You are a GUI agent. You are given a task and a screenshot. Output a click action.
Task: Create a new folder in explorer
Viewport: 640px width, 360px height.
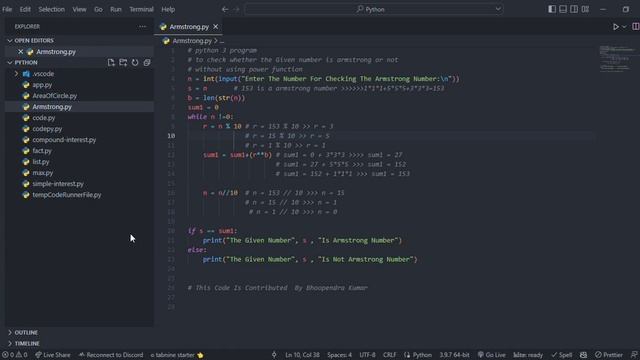[x=123, y=62]
